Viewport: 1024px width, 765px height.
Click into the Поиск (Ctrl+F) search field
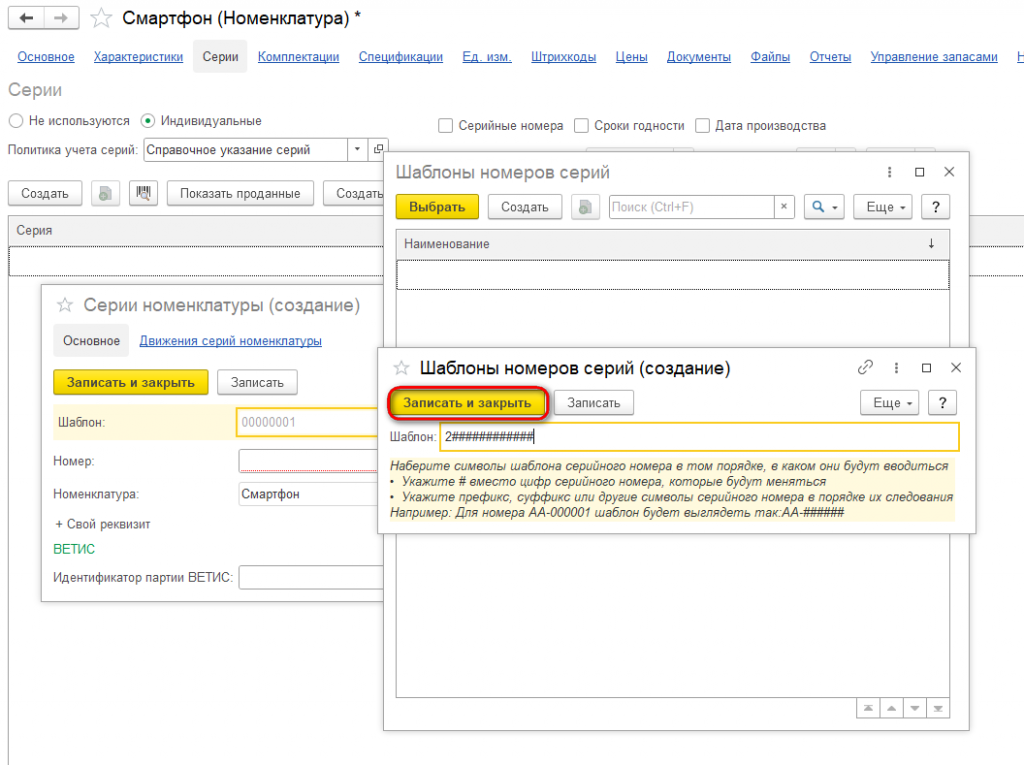[x=692, y=207]
